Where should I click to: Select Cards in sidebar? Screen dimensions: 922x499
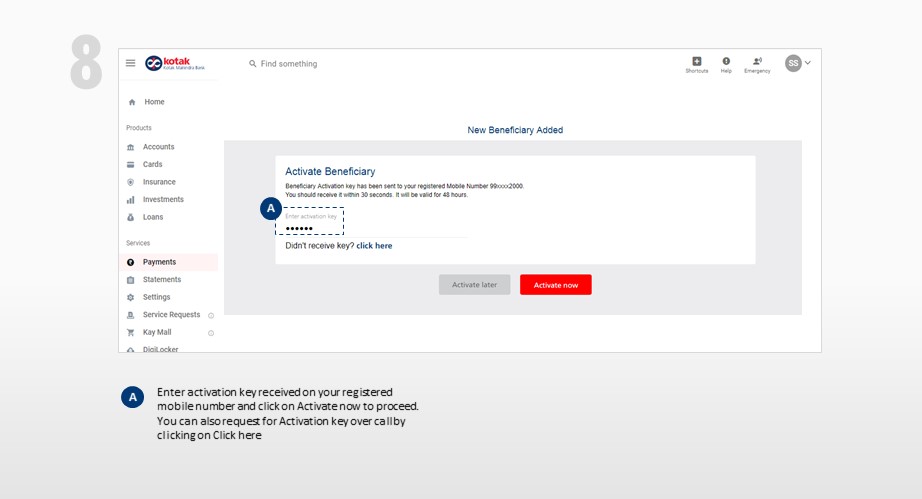152,164
